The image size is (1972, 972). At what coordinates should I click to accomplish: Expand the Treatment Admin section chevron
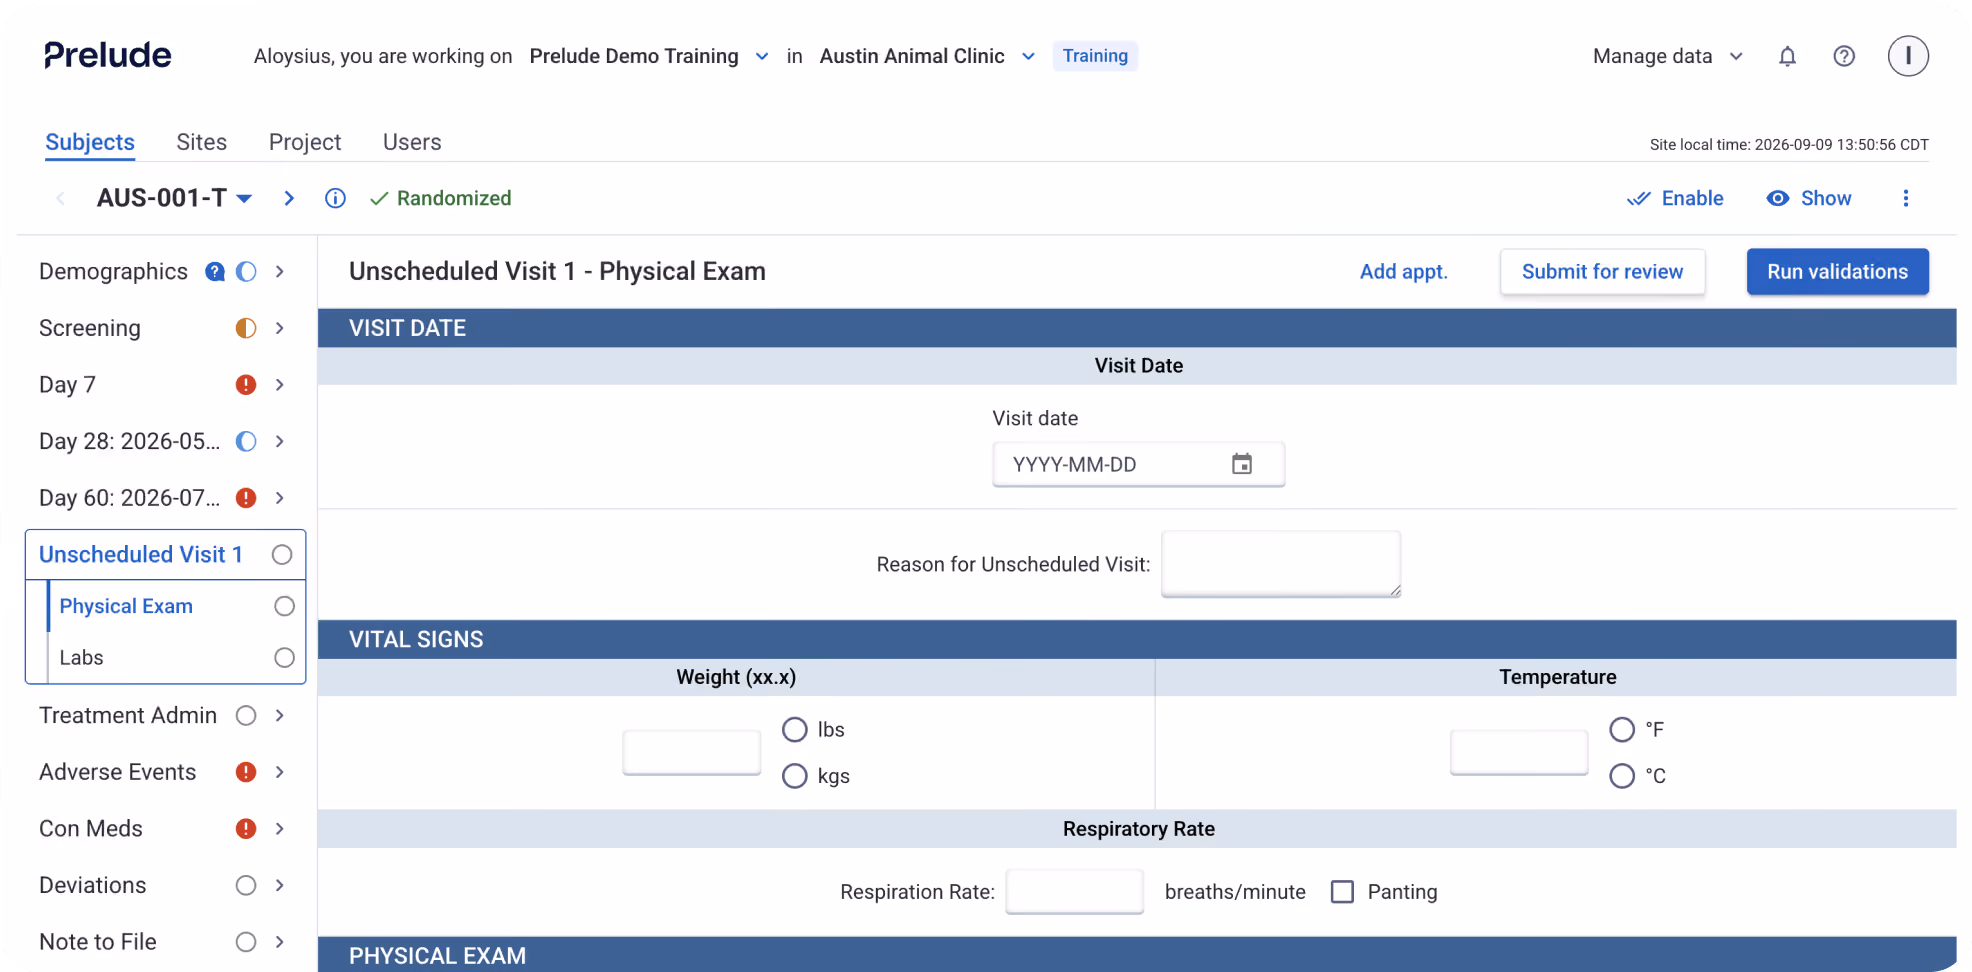pos(280,716)
